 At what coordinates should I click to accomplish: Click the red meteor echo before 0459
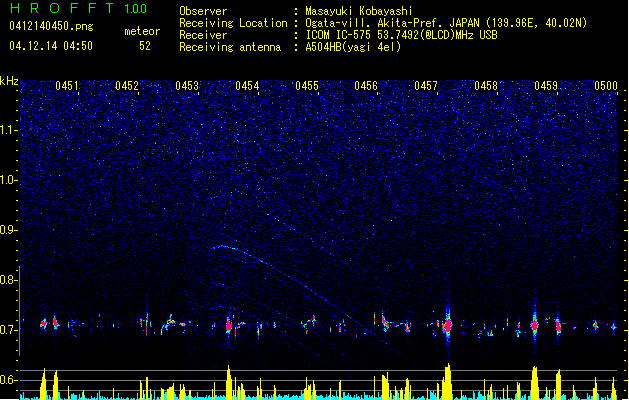click(534, 325)
